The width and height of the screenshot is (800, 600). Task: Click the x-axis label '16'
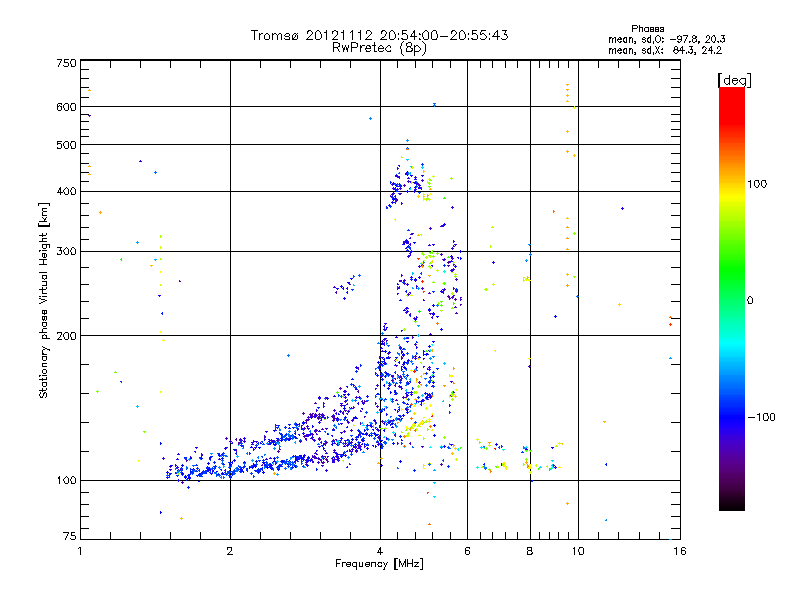[x=680, y=551]
